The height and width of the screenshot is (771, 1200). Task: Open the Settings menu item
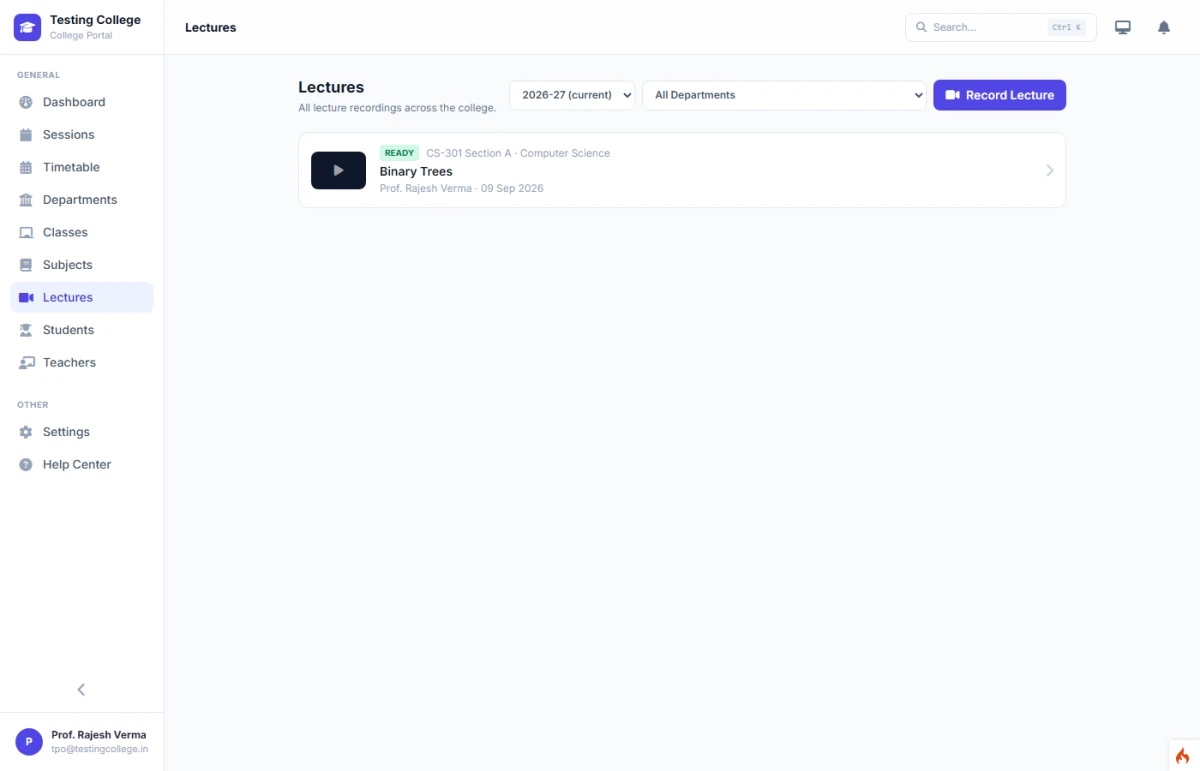point(82,432)
